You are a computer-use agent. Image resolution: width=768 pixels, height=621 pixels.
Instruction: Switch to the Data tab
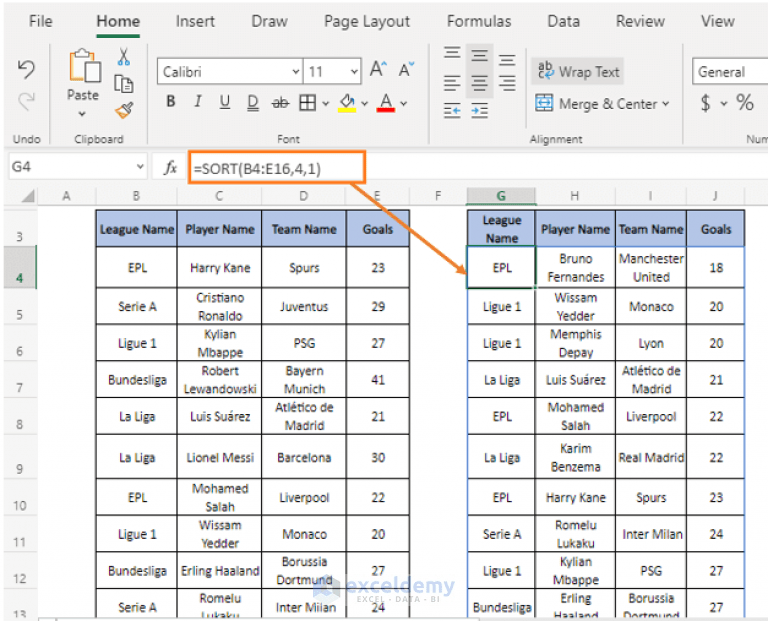563,21
